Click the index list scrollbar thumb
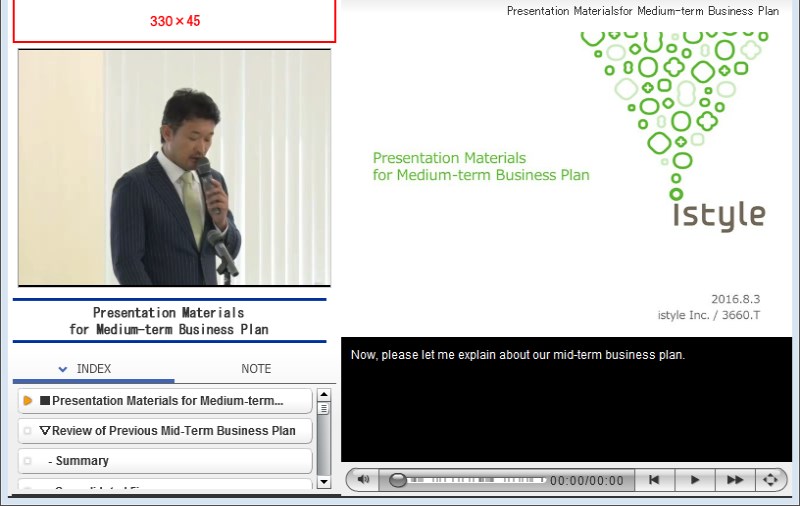 coord(323,409)
